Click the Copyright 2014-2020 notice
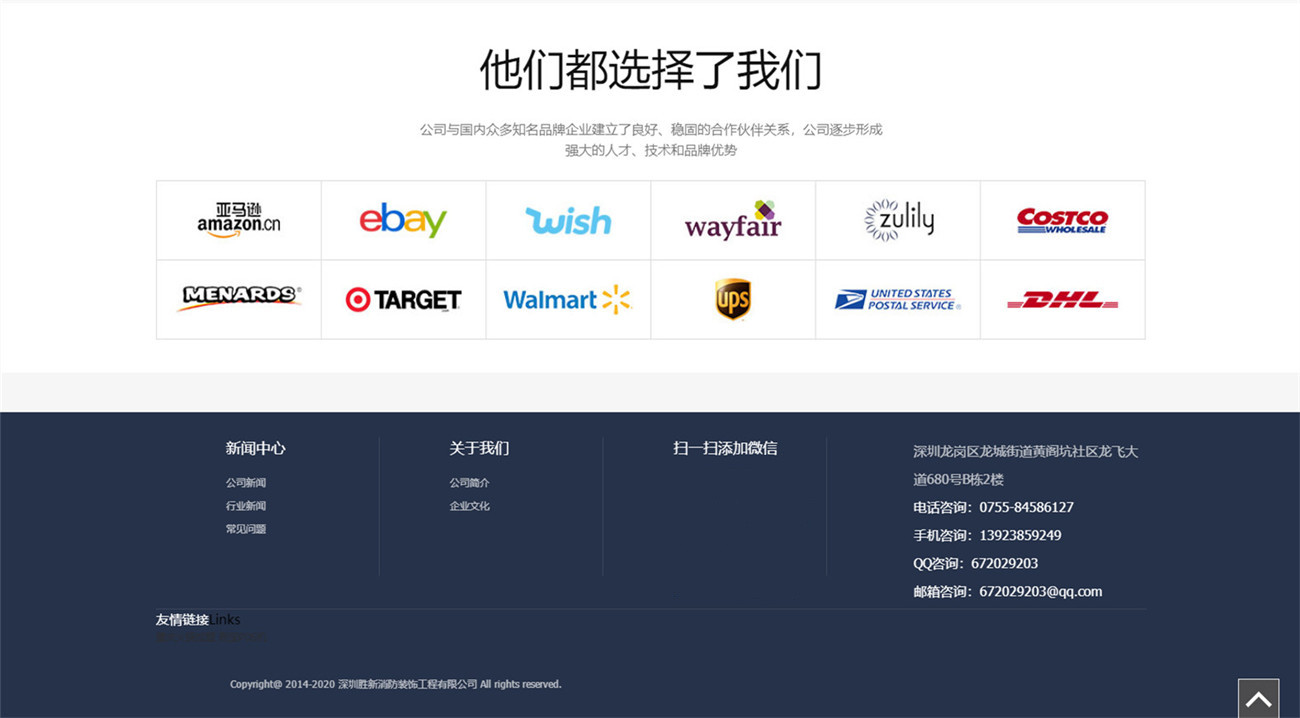 pos(396,684)
